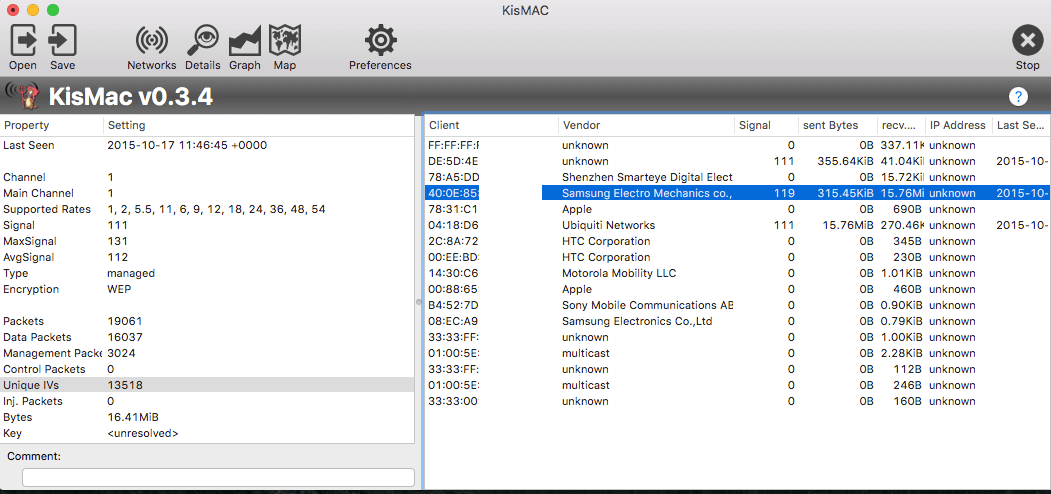
Task: Click the 160B recv cell
Action: tap(908, 402)
